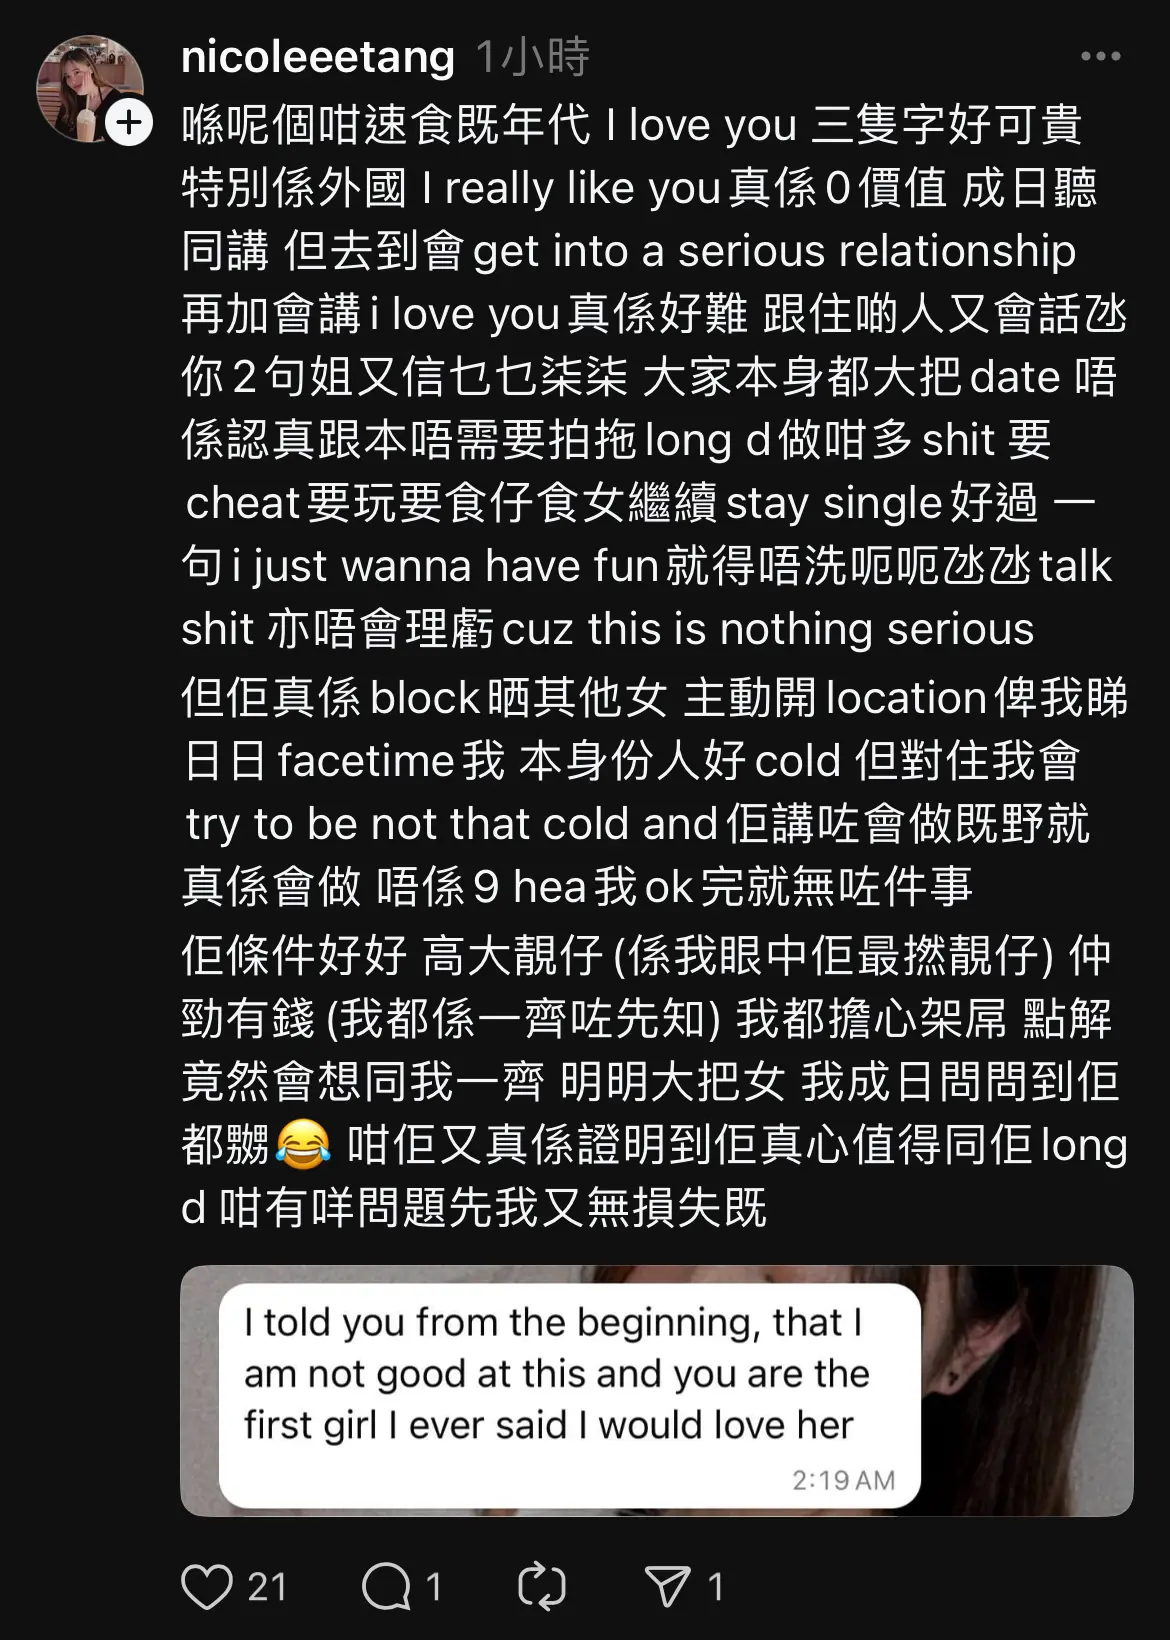Tap the 'I told you from the beginning' message bubble
1170x1640 pixels.
click(569, 1396)
